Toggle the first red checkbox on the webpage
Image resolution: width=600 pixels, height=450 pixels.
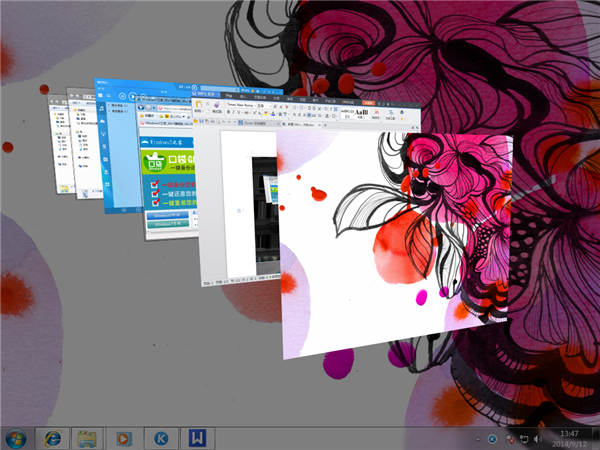click(155, 184)
